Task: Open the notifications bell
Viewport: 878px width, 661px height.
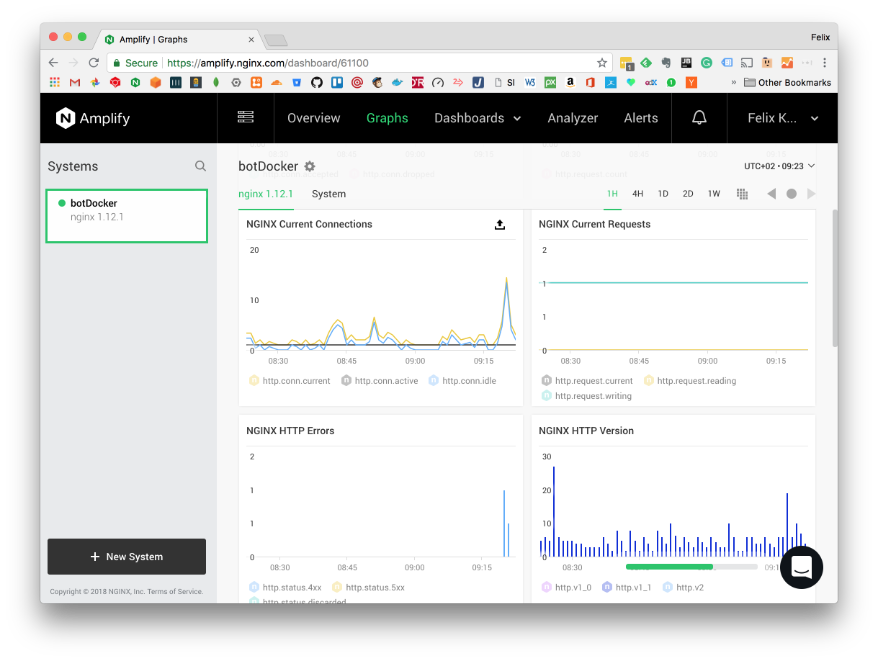Action: click(699, 118)
